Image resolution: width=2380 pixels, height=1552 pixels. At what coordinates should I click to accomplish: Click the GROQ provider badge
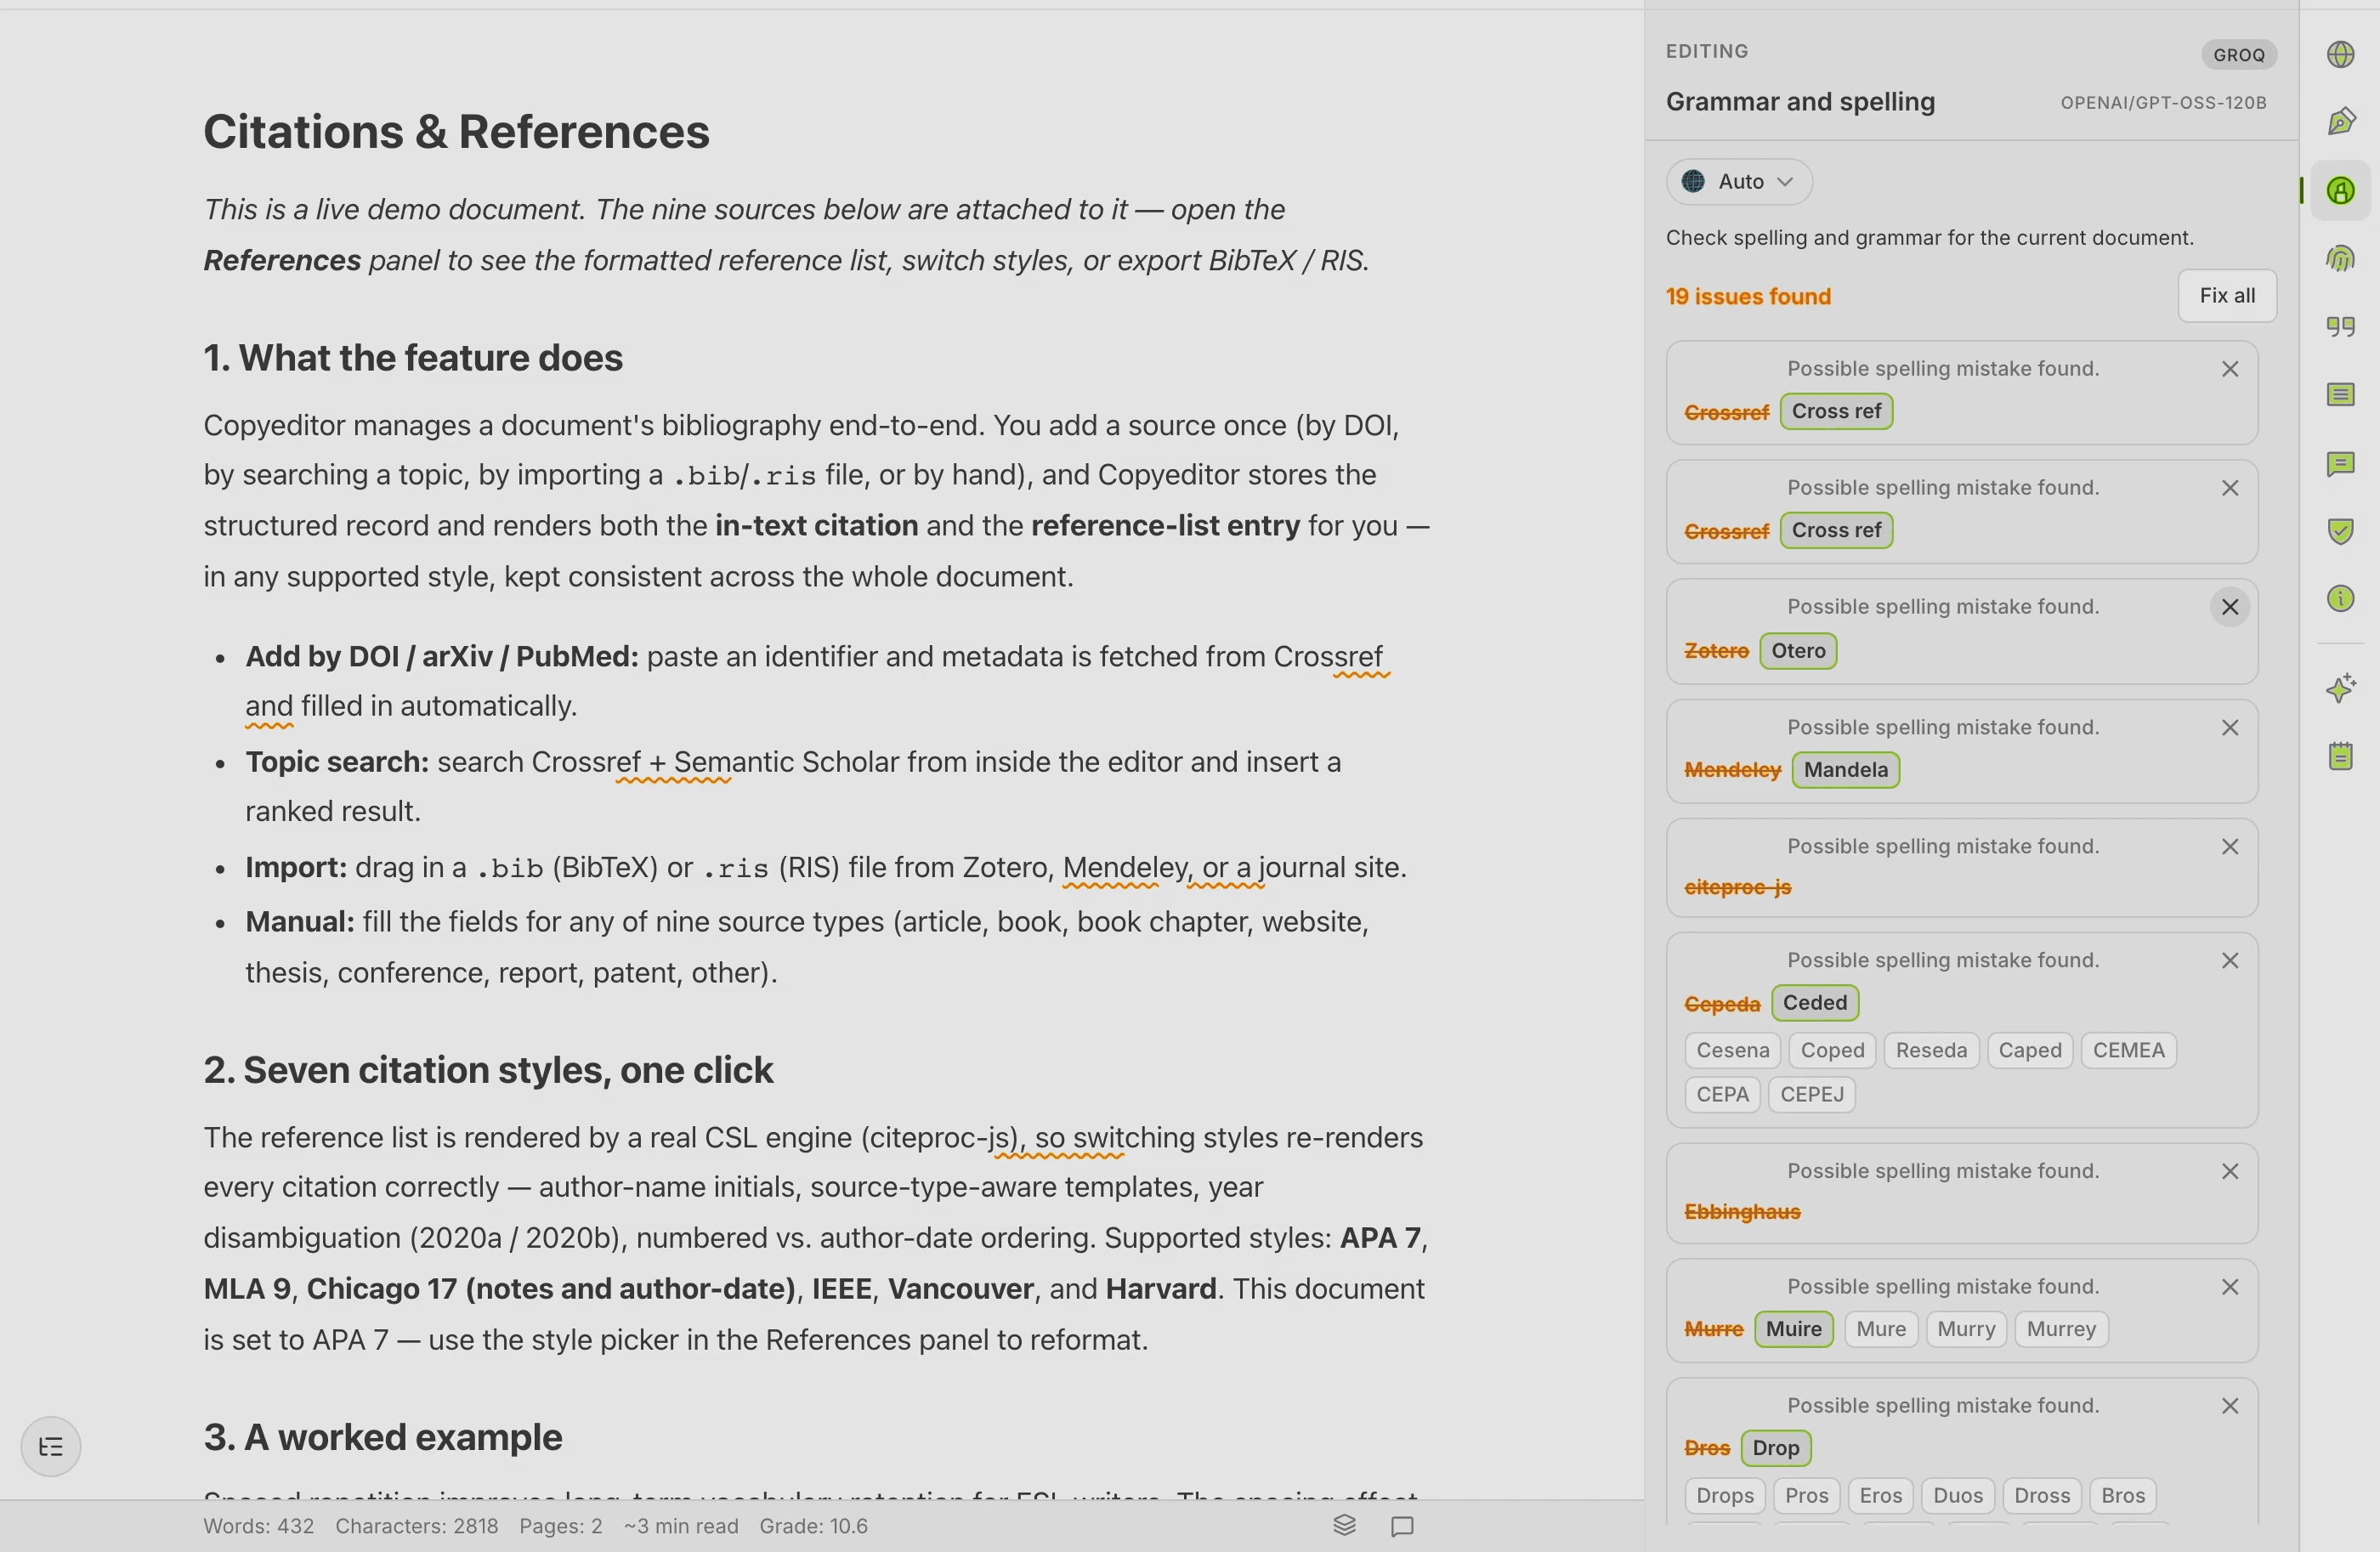click(2238, 55)
